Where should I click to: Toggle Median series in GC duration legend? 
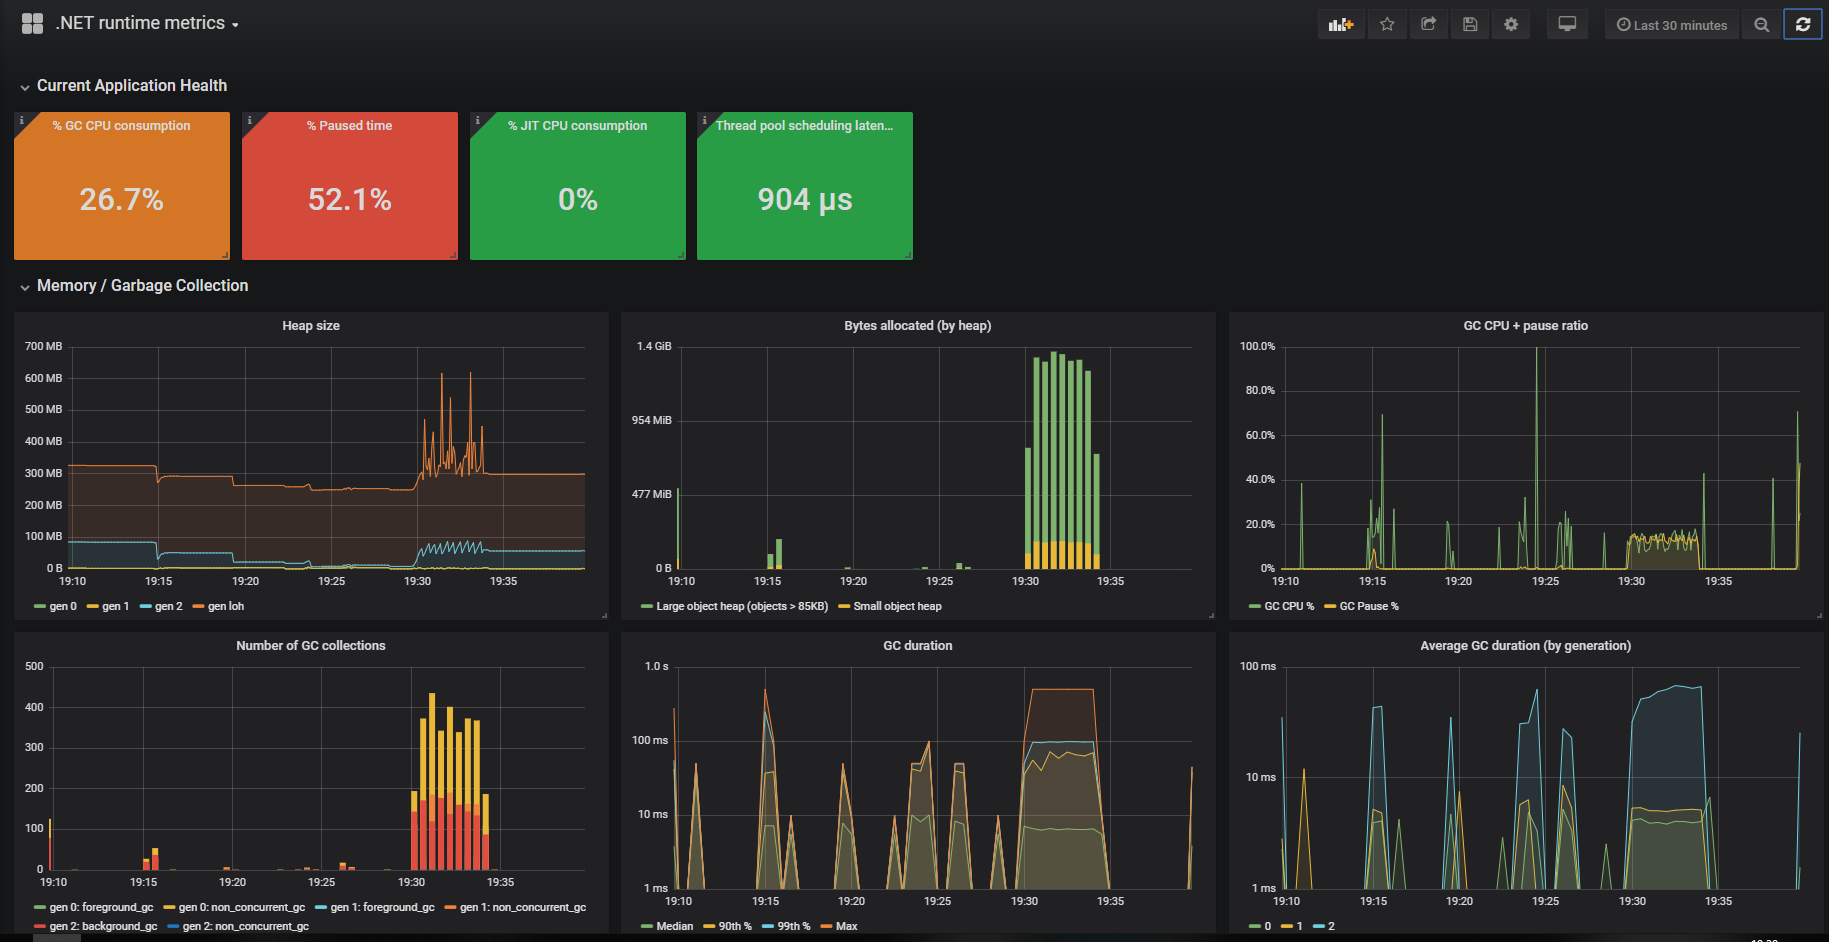click(675, 926)
